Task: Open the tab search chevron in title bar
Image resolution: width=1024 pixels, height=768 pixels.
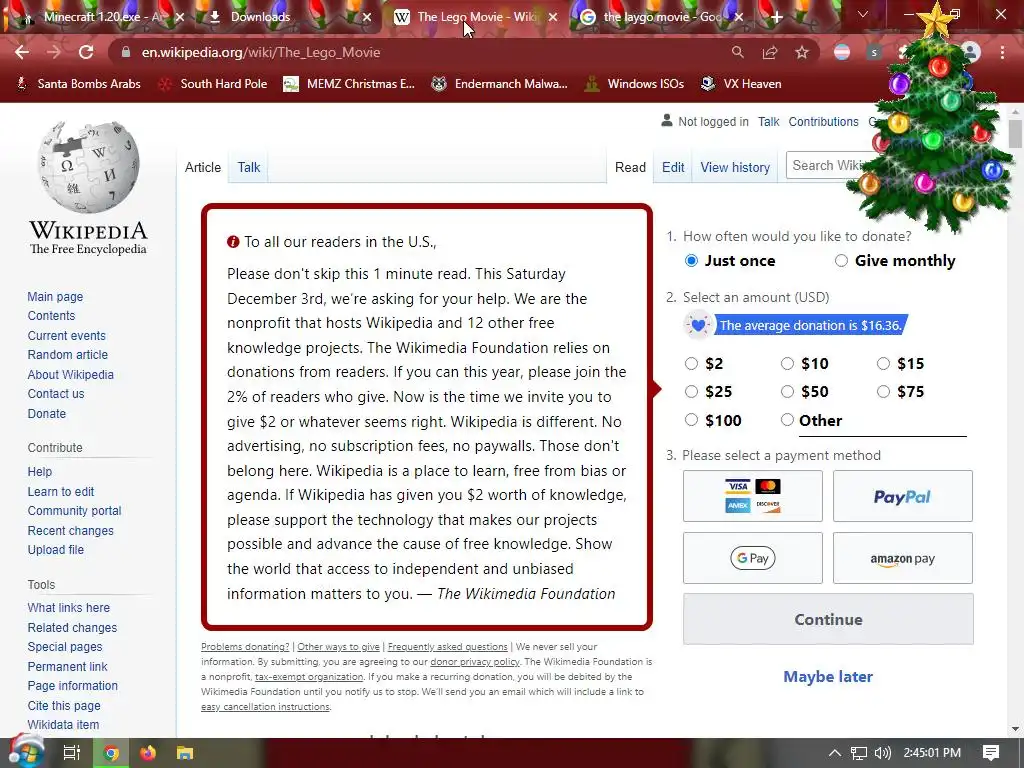Action: (863, 14)
